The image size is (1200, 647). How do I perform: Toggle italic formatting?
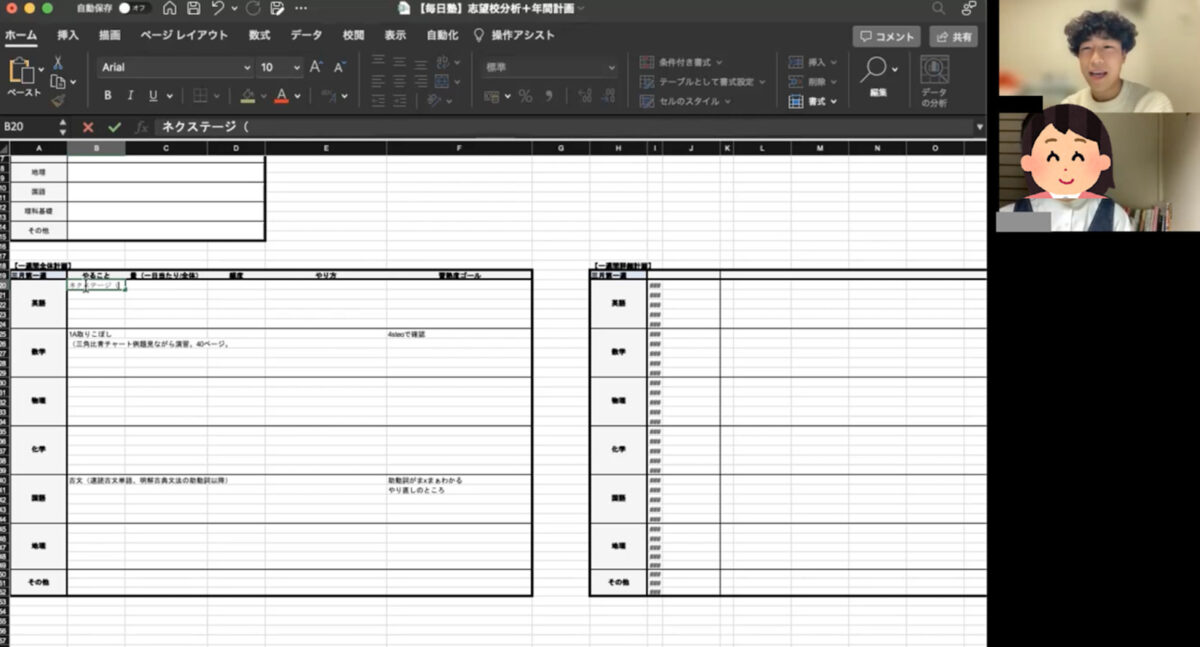coord(130,96)
